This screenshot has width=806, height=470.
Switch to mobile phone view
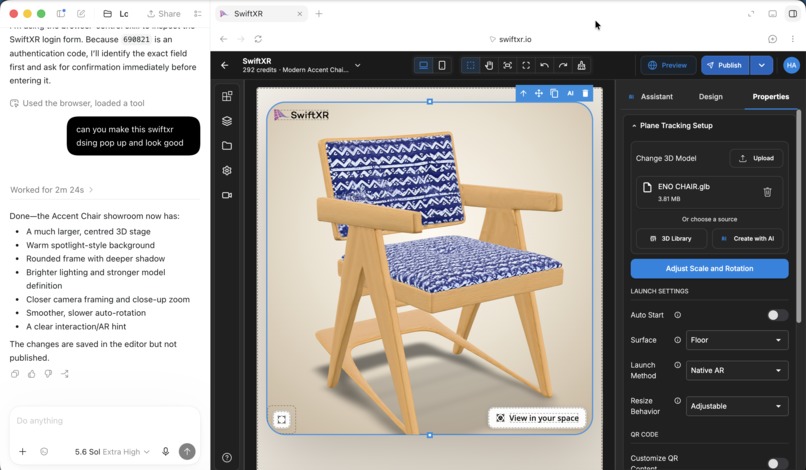pos(442,65)
